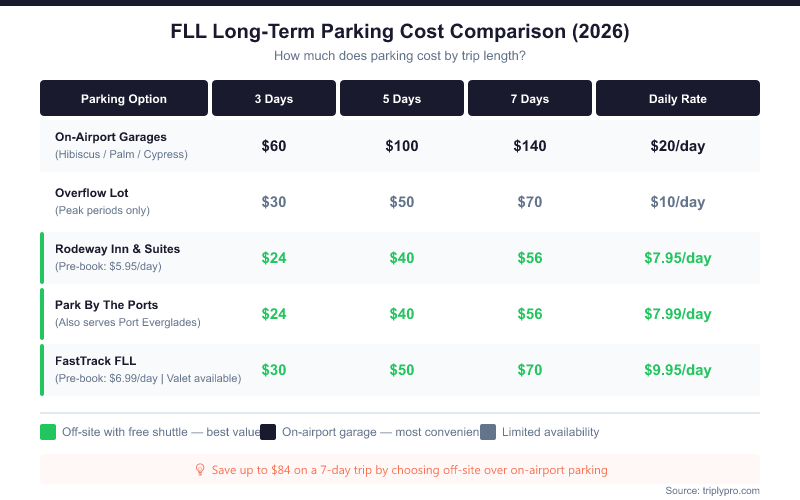Select the 7 Days column header
The height and width of the screenshot is (500, 800).
530,99
